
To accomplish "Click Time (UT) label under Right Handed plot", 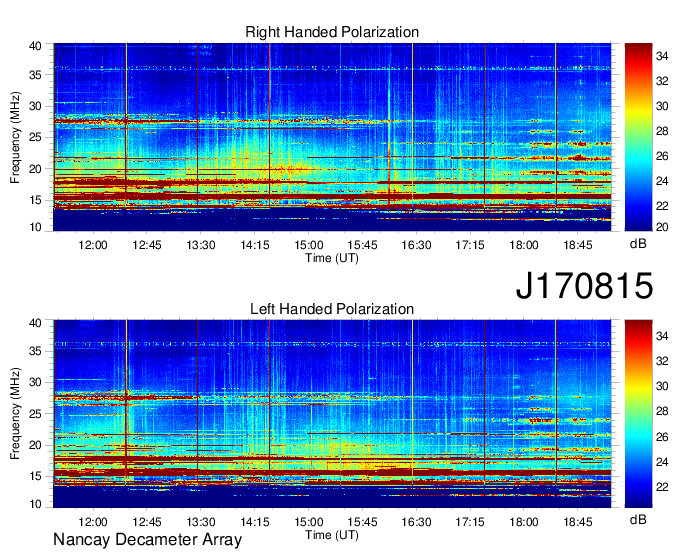I will click(x=332, y=258).
